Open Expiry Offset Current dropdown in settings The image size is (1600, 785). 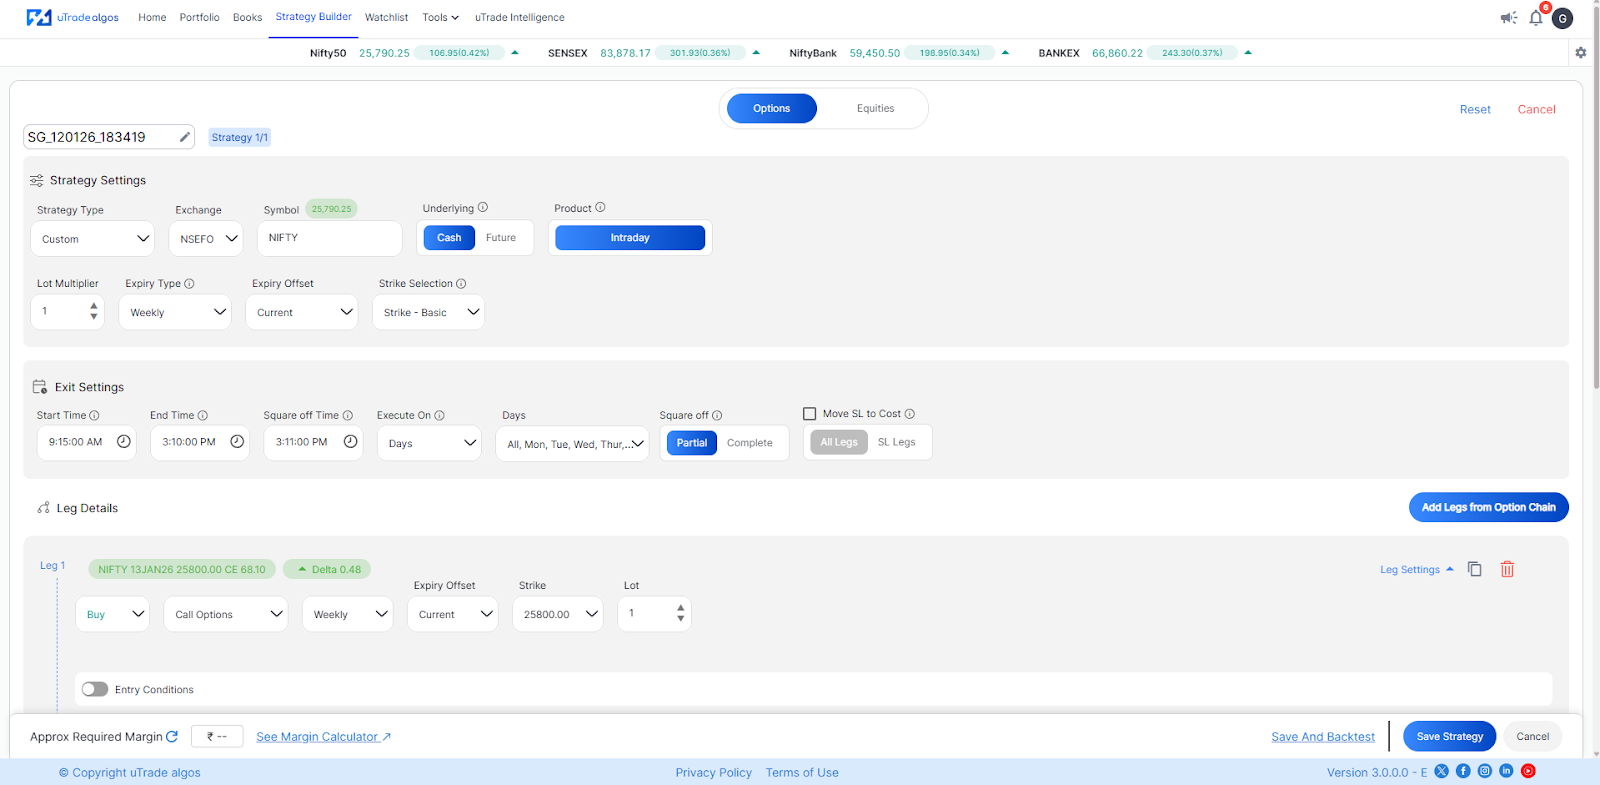pos(302,312)
